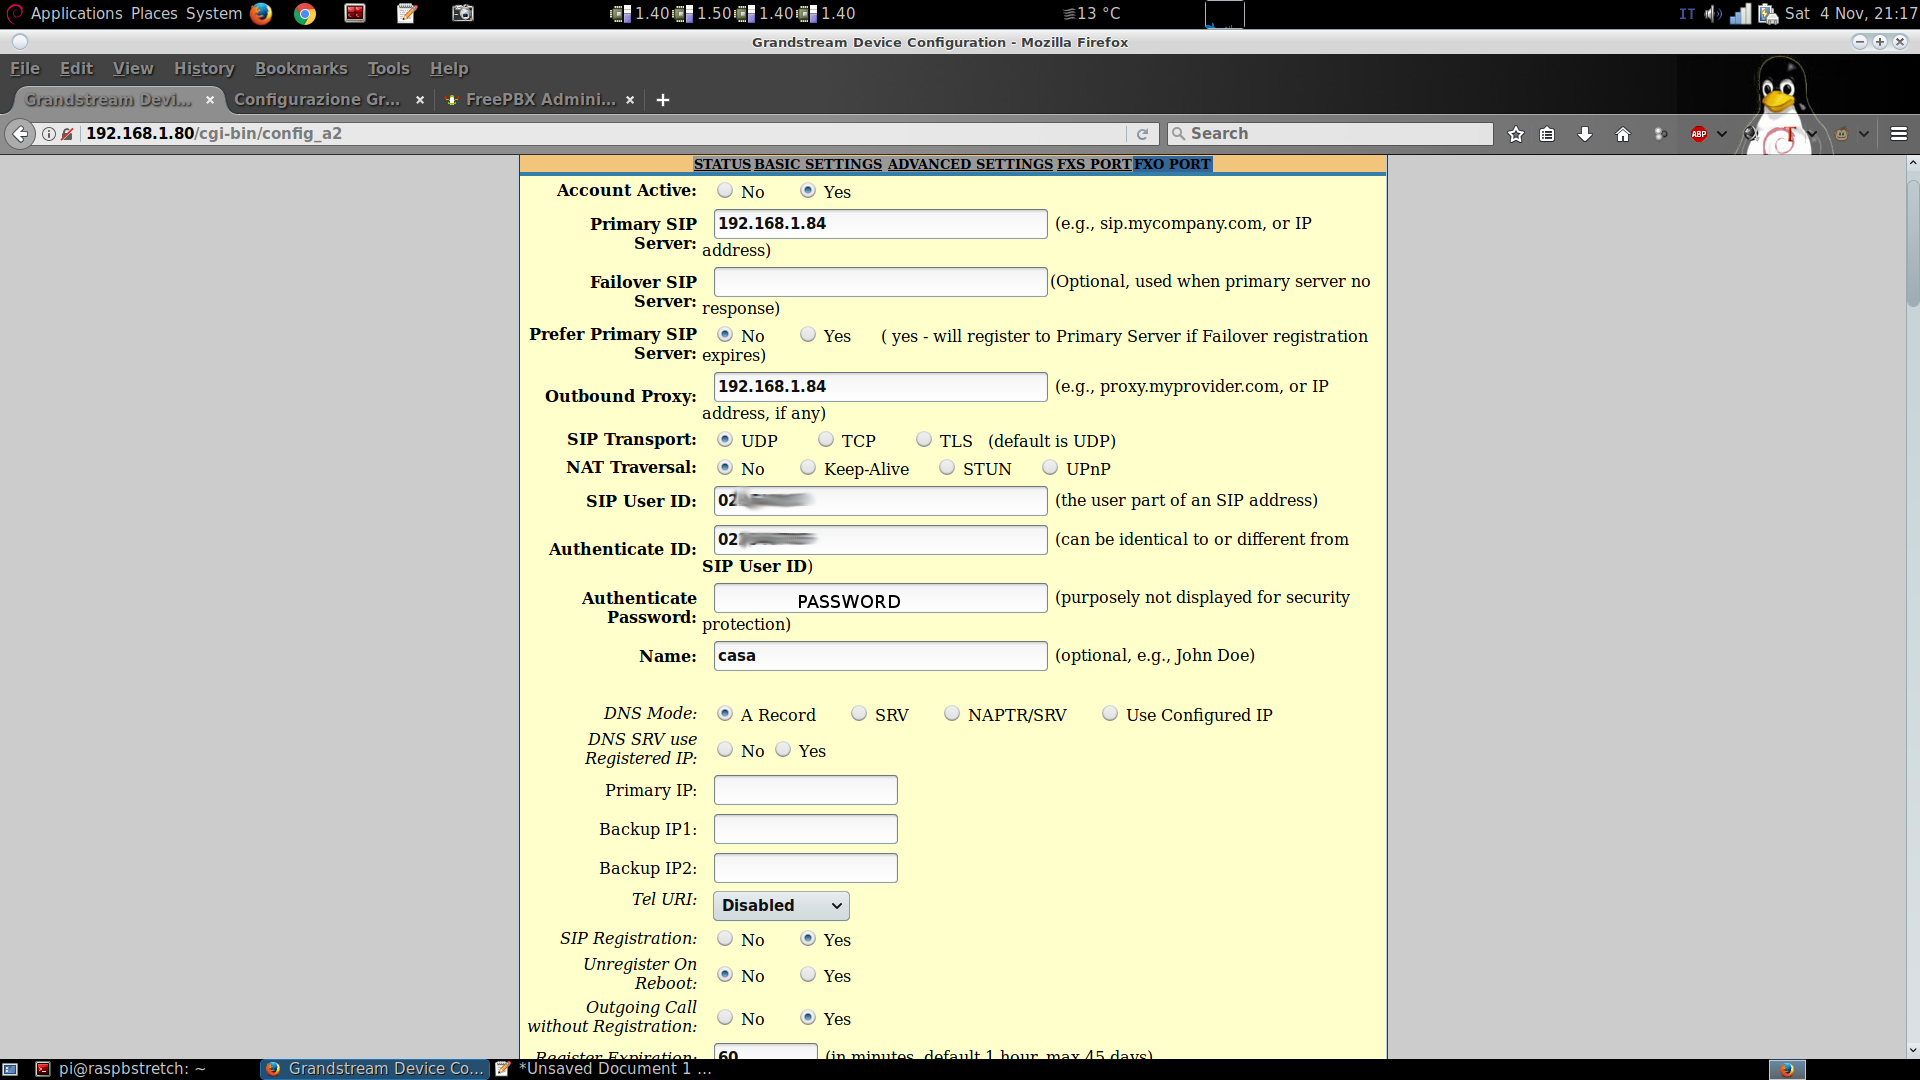Open the Firefox hamburger menu

pos(1899,134)
